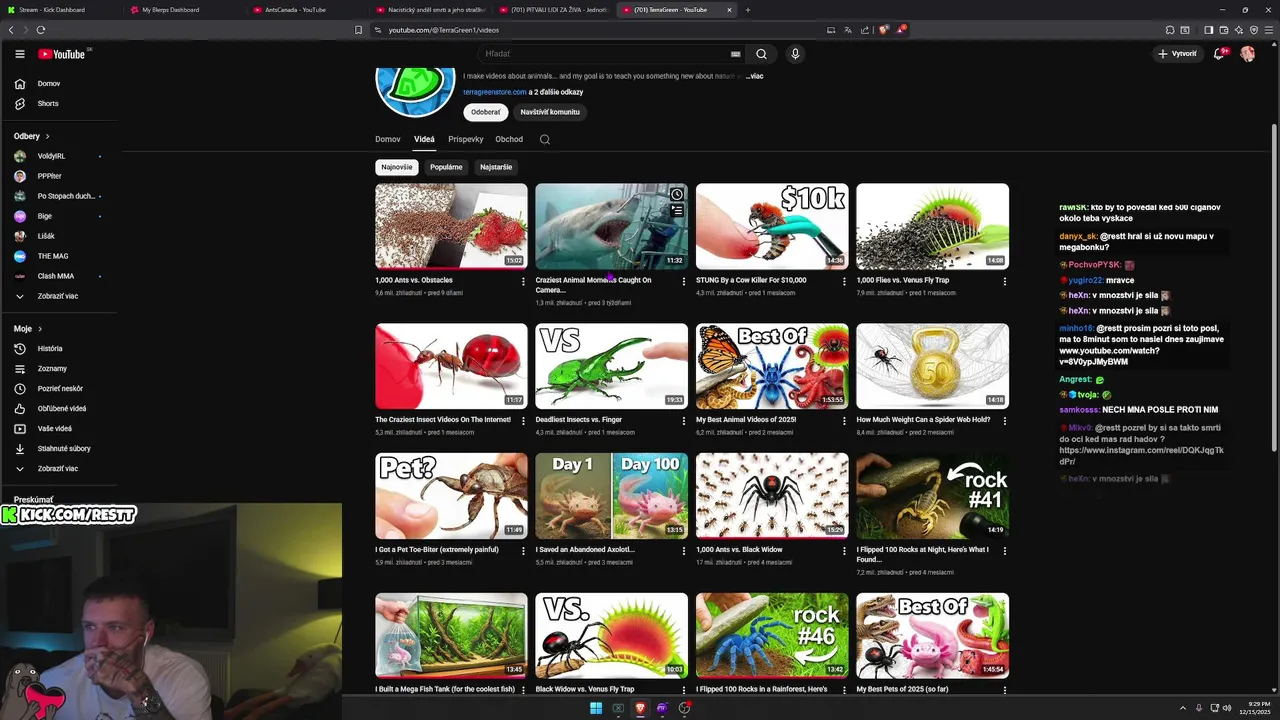
Task: Click the search magnifier button
Action: coord(761,54)
